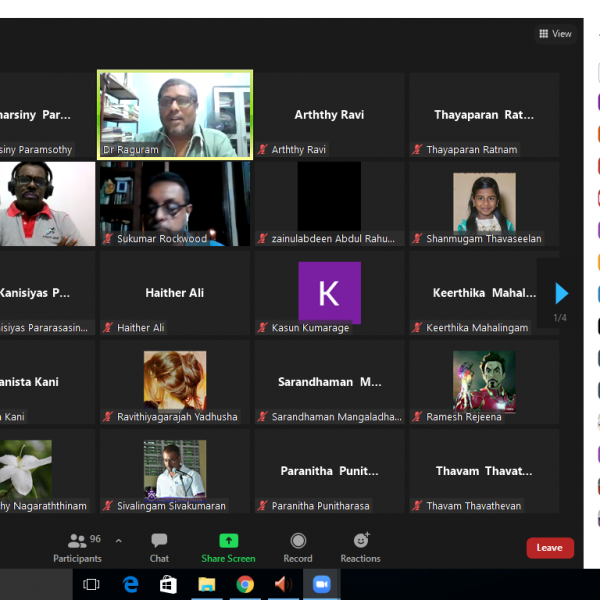Image resolution: width=600 pixels, height=600 pixels.
Task: Open File Explorer from taskbar
Action: tap(207, 584)
